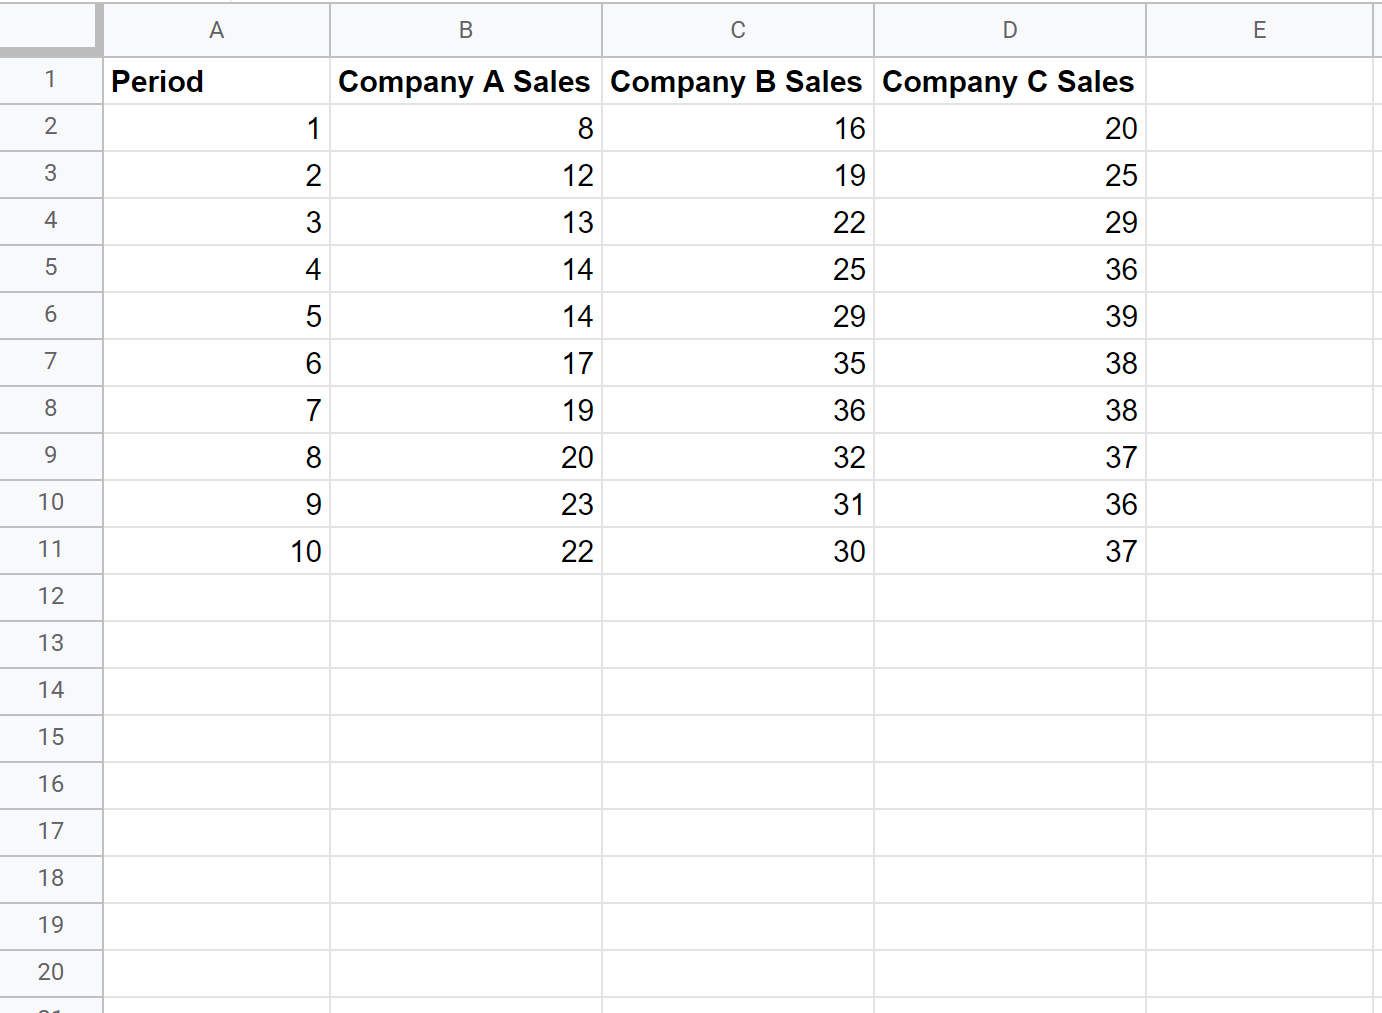Click Company B value 35

[738, 363]
